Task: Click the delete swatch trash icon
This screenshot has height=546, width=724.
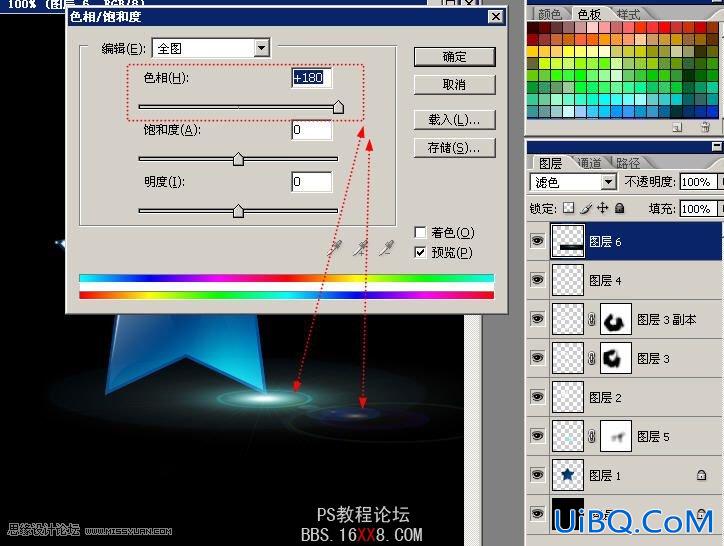Action: pyautogui.click(x=705, y=127)
